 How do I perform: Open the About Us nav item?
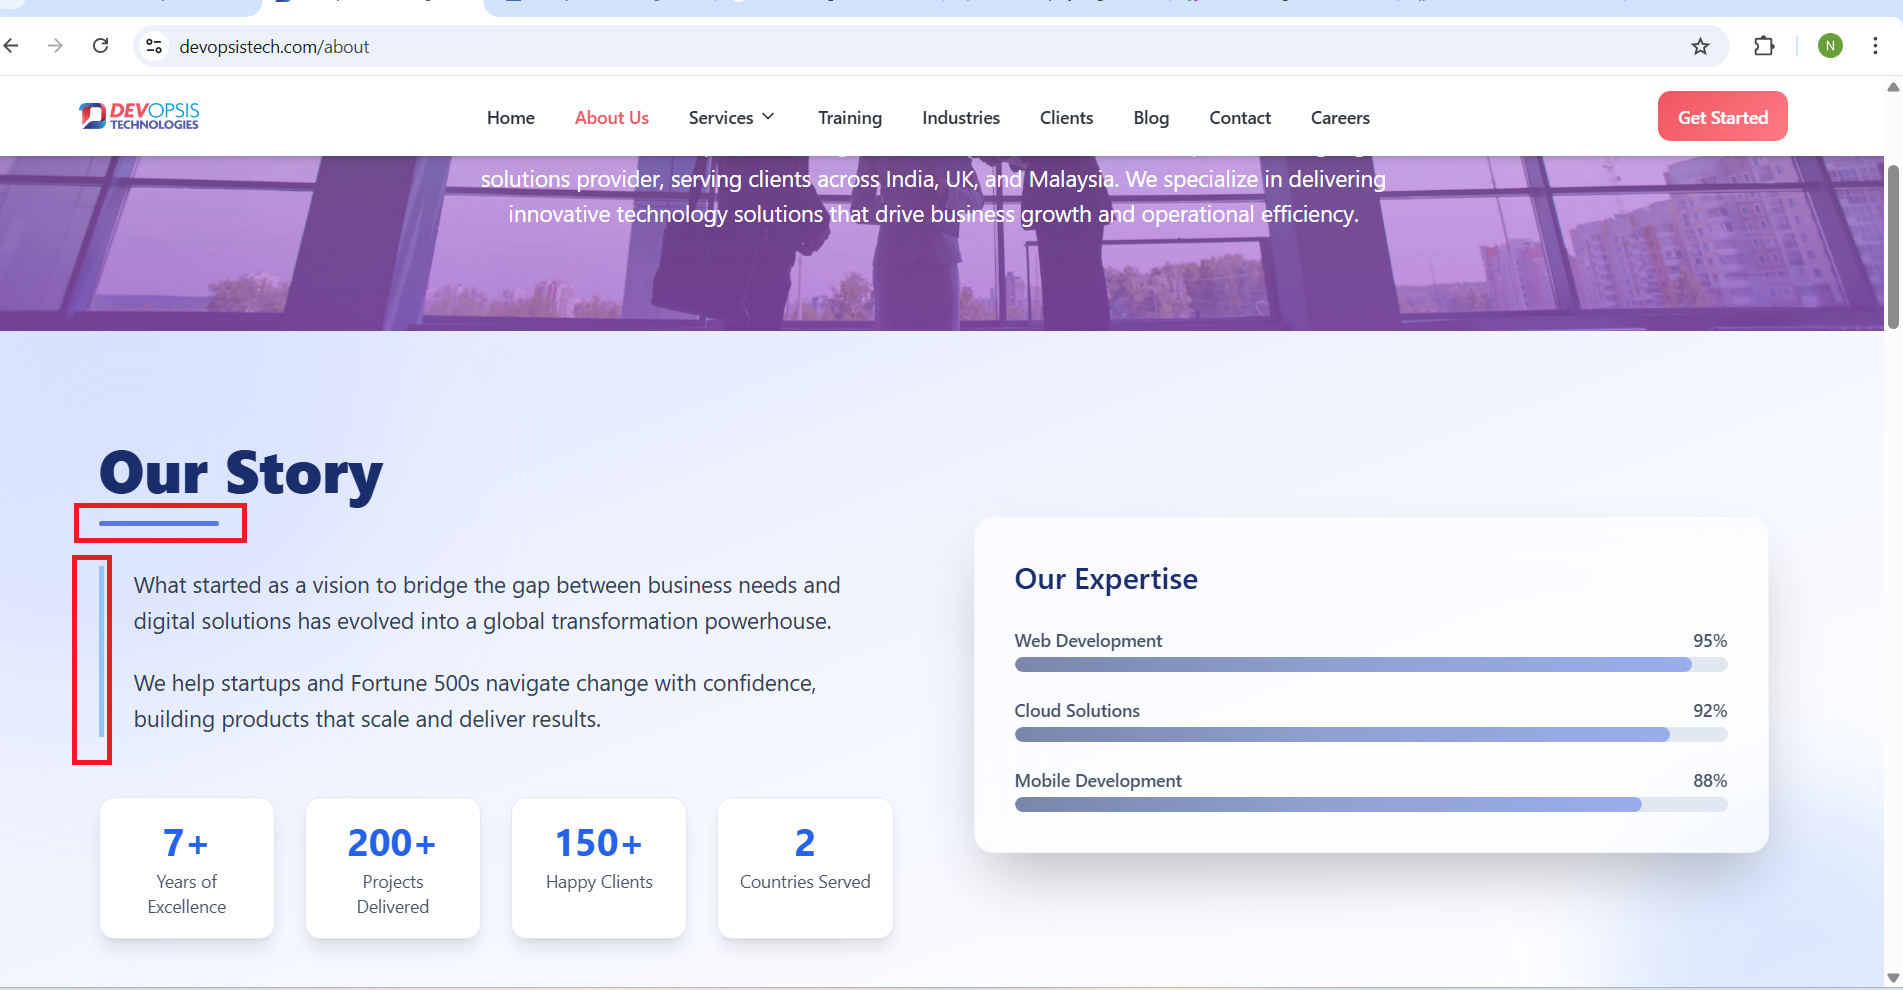[611, 118]
